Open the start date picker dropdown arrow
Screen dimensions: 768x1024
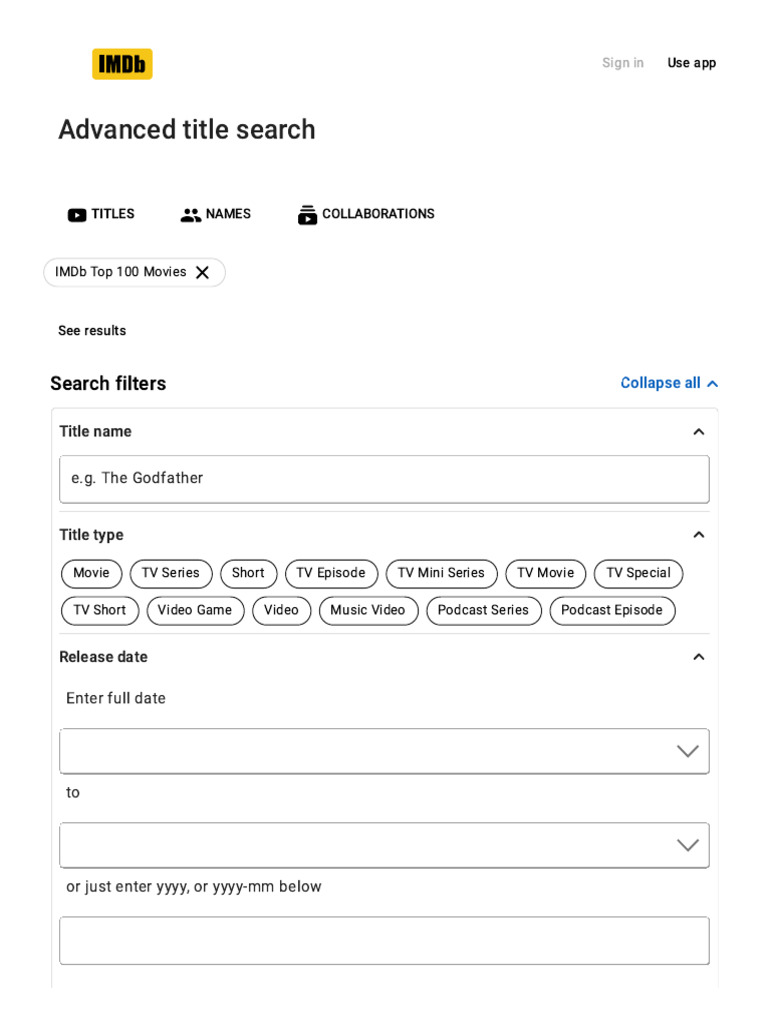pos(687,751)
